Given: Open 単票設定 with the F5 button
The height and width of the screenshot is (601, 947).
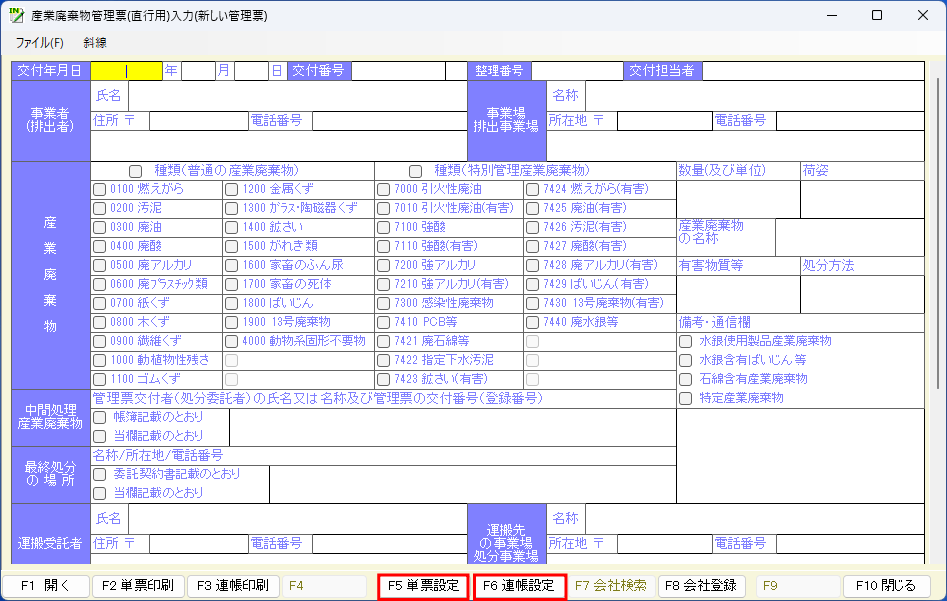Looking at the screenshot, I should point(423,587).
